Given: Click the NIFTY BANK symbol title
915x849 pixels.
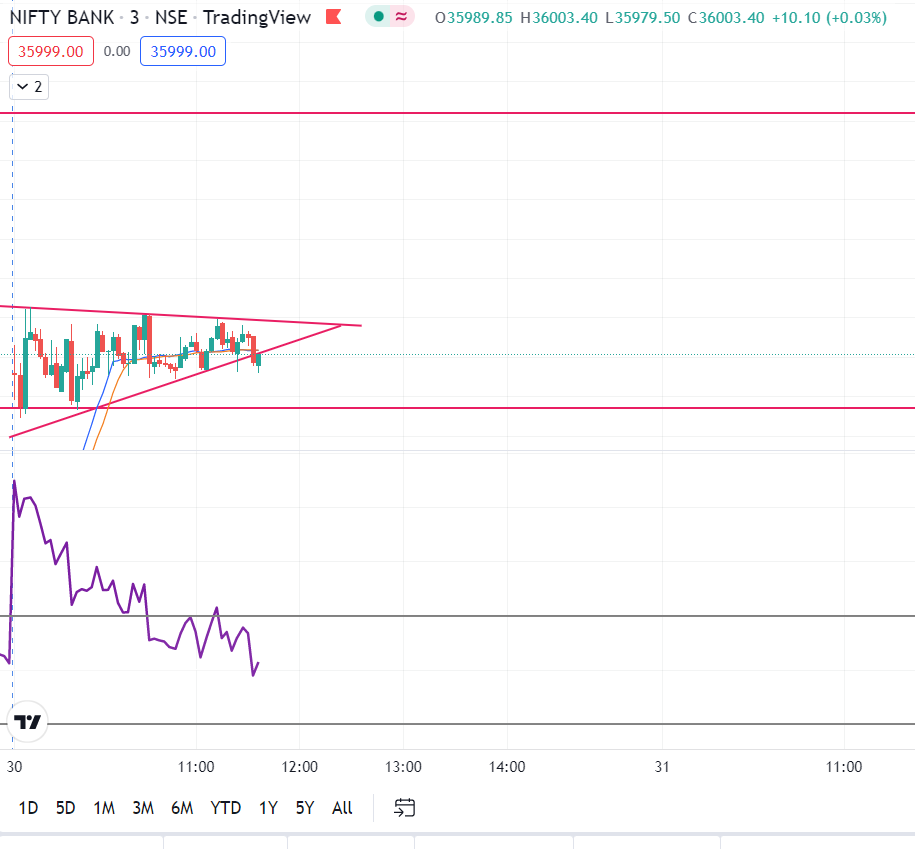Looking at the screenshot, I should pos(62,18).
